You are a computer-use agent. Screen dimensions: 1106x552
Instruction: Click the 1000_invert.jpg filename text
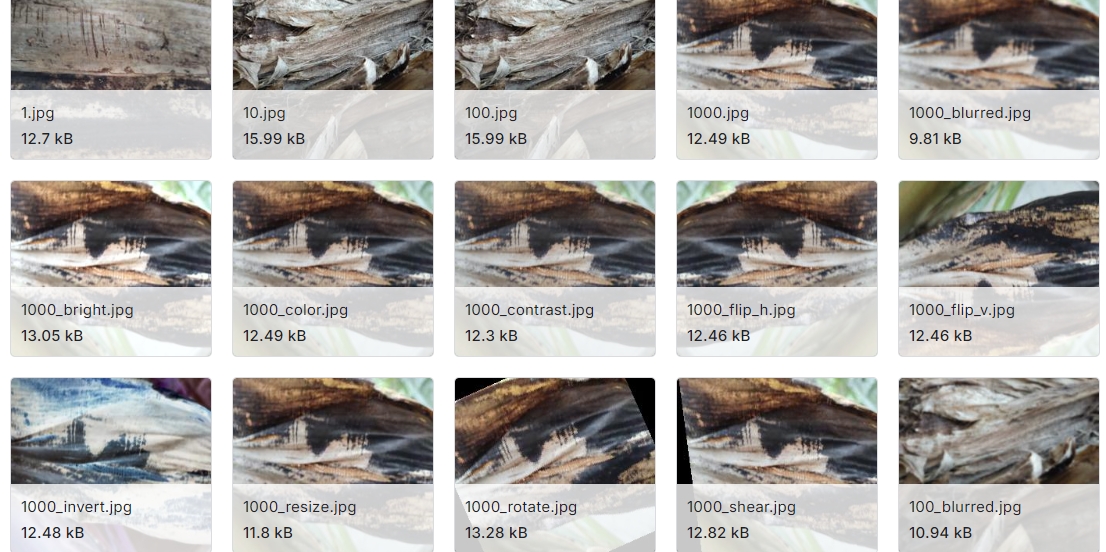point(76,507)
